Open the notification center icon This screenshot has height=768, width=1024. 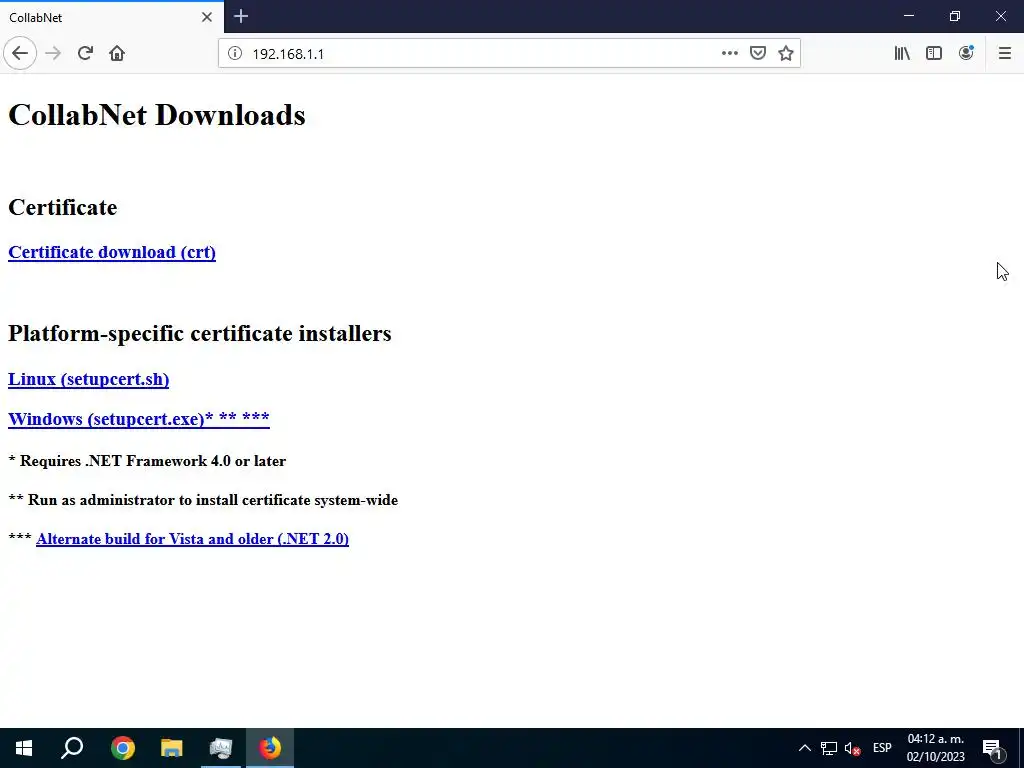(x=993, y=748)
